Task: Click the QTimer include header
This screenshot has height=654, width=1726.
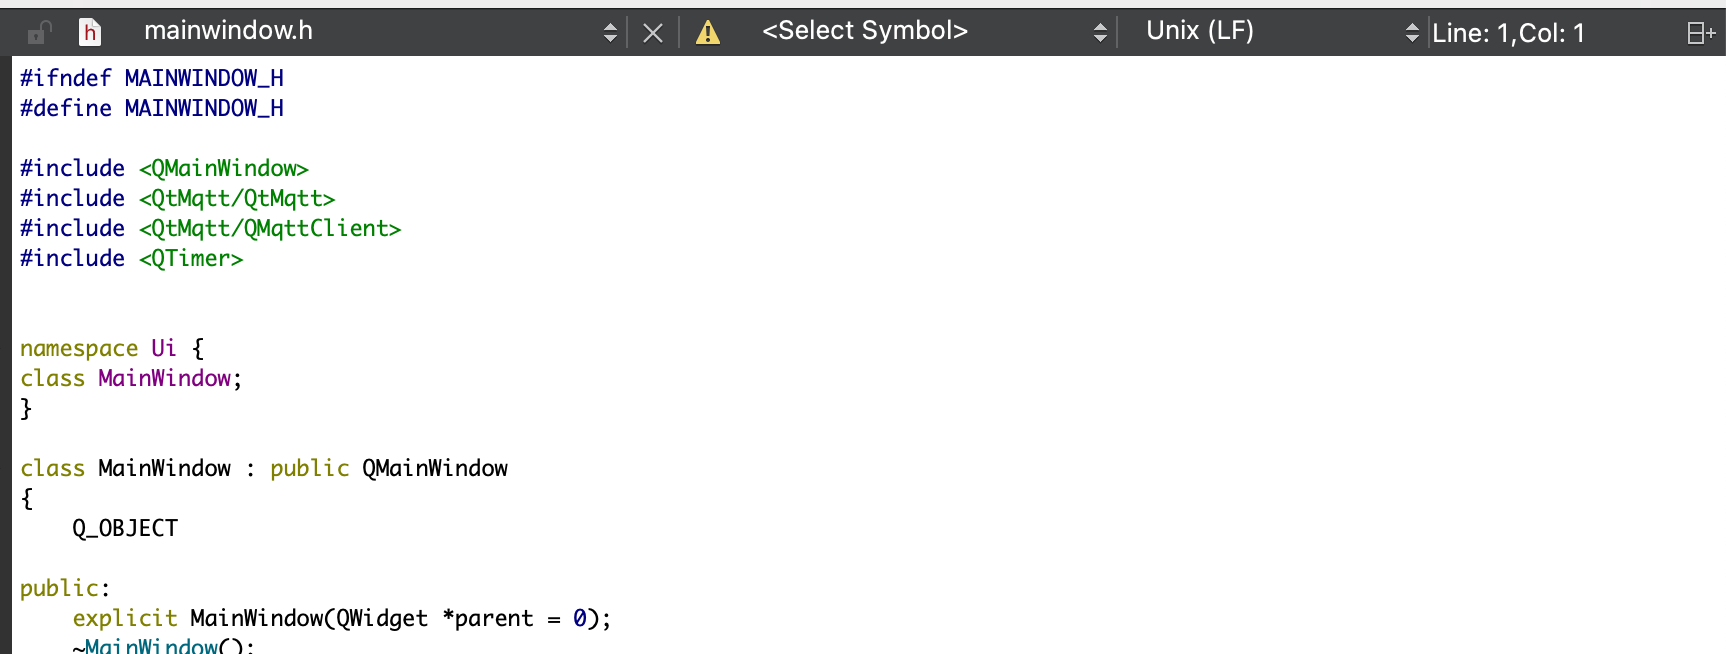Action: [191, 258]
